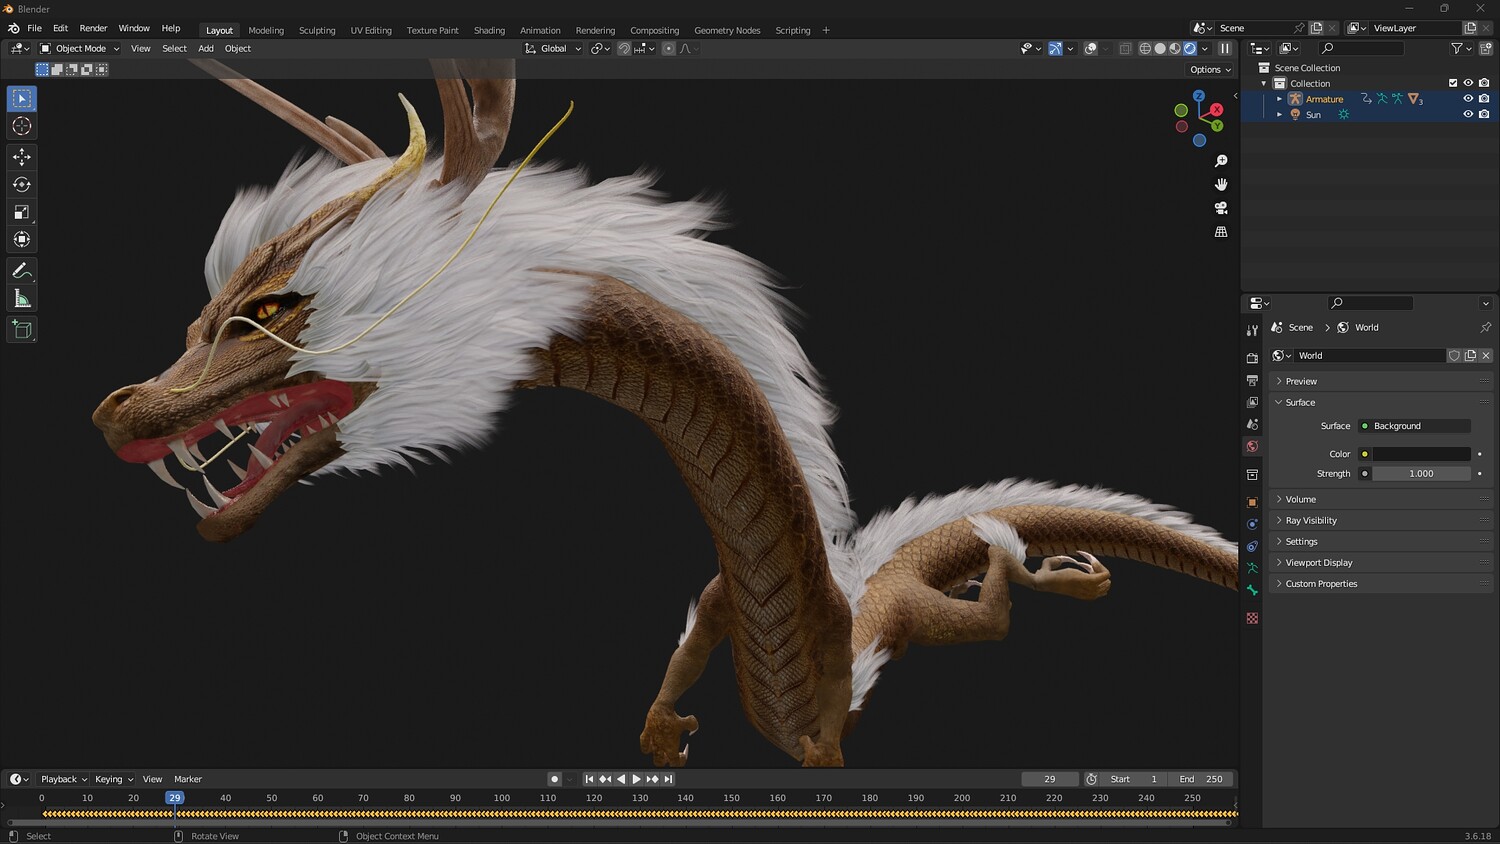Open the Object Mode dropdown
The image size is (1500, 844).
(x=80, y=48)
